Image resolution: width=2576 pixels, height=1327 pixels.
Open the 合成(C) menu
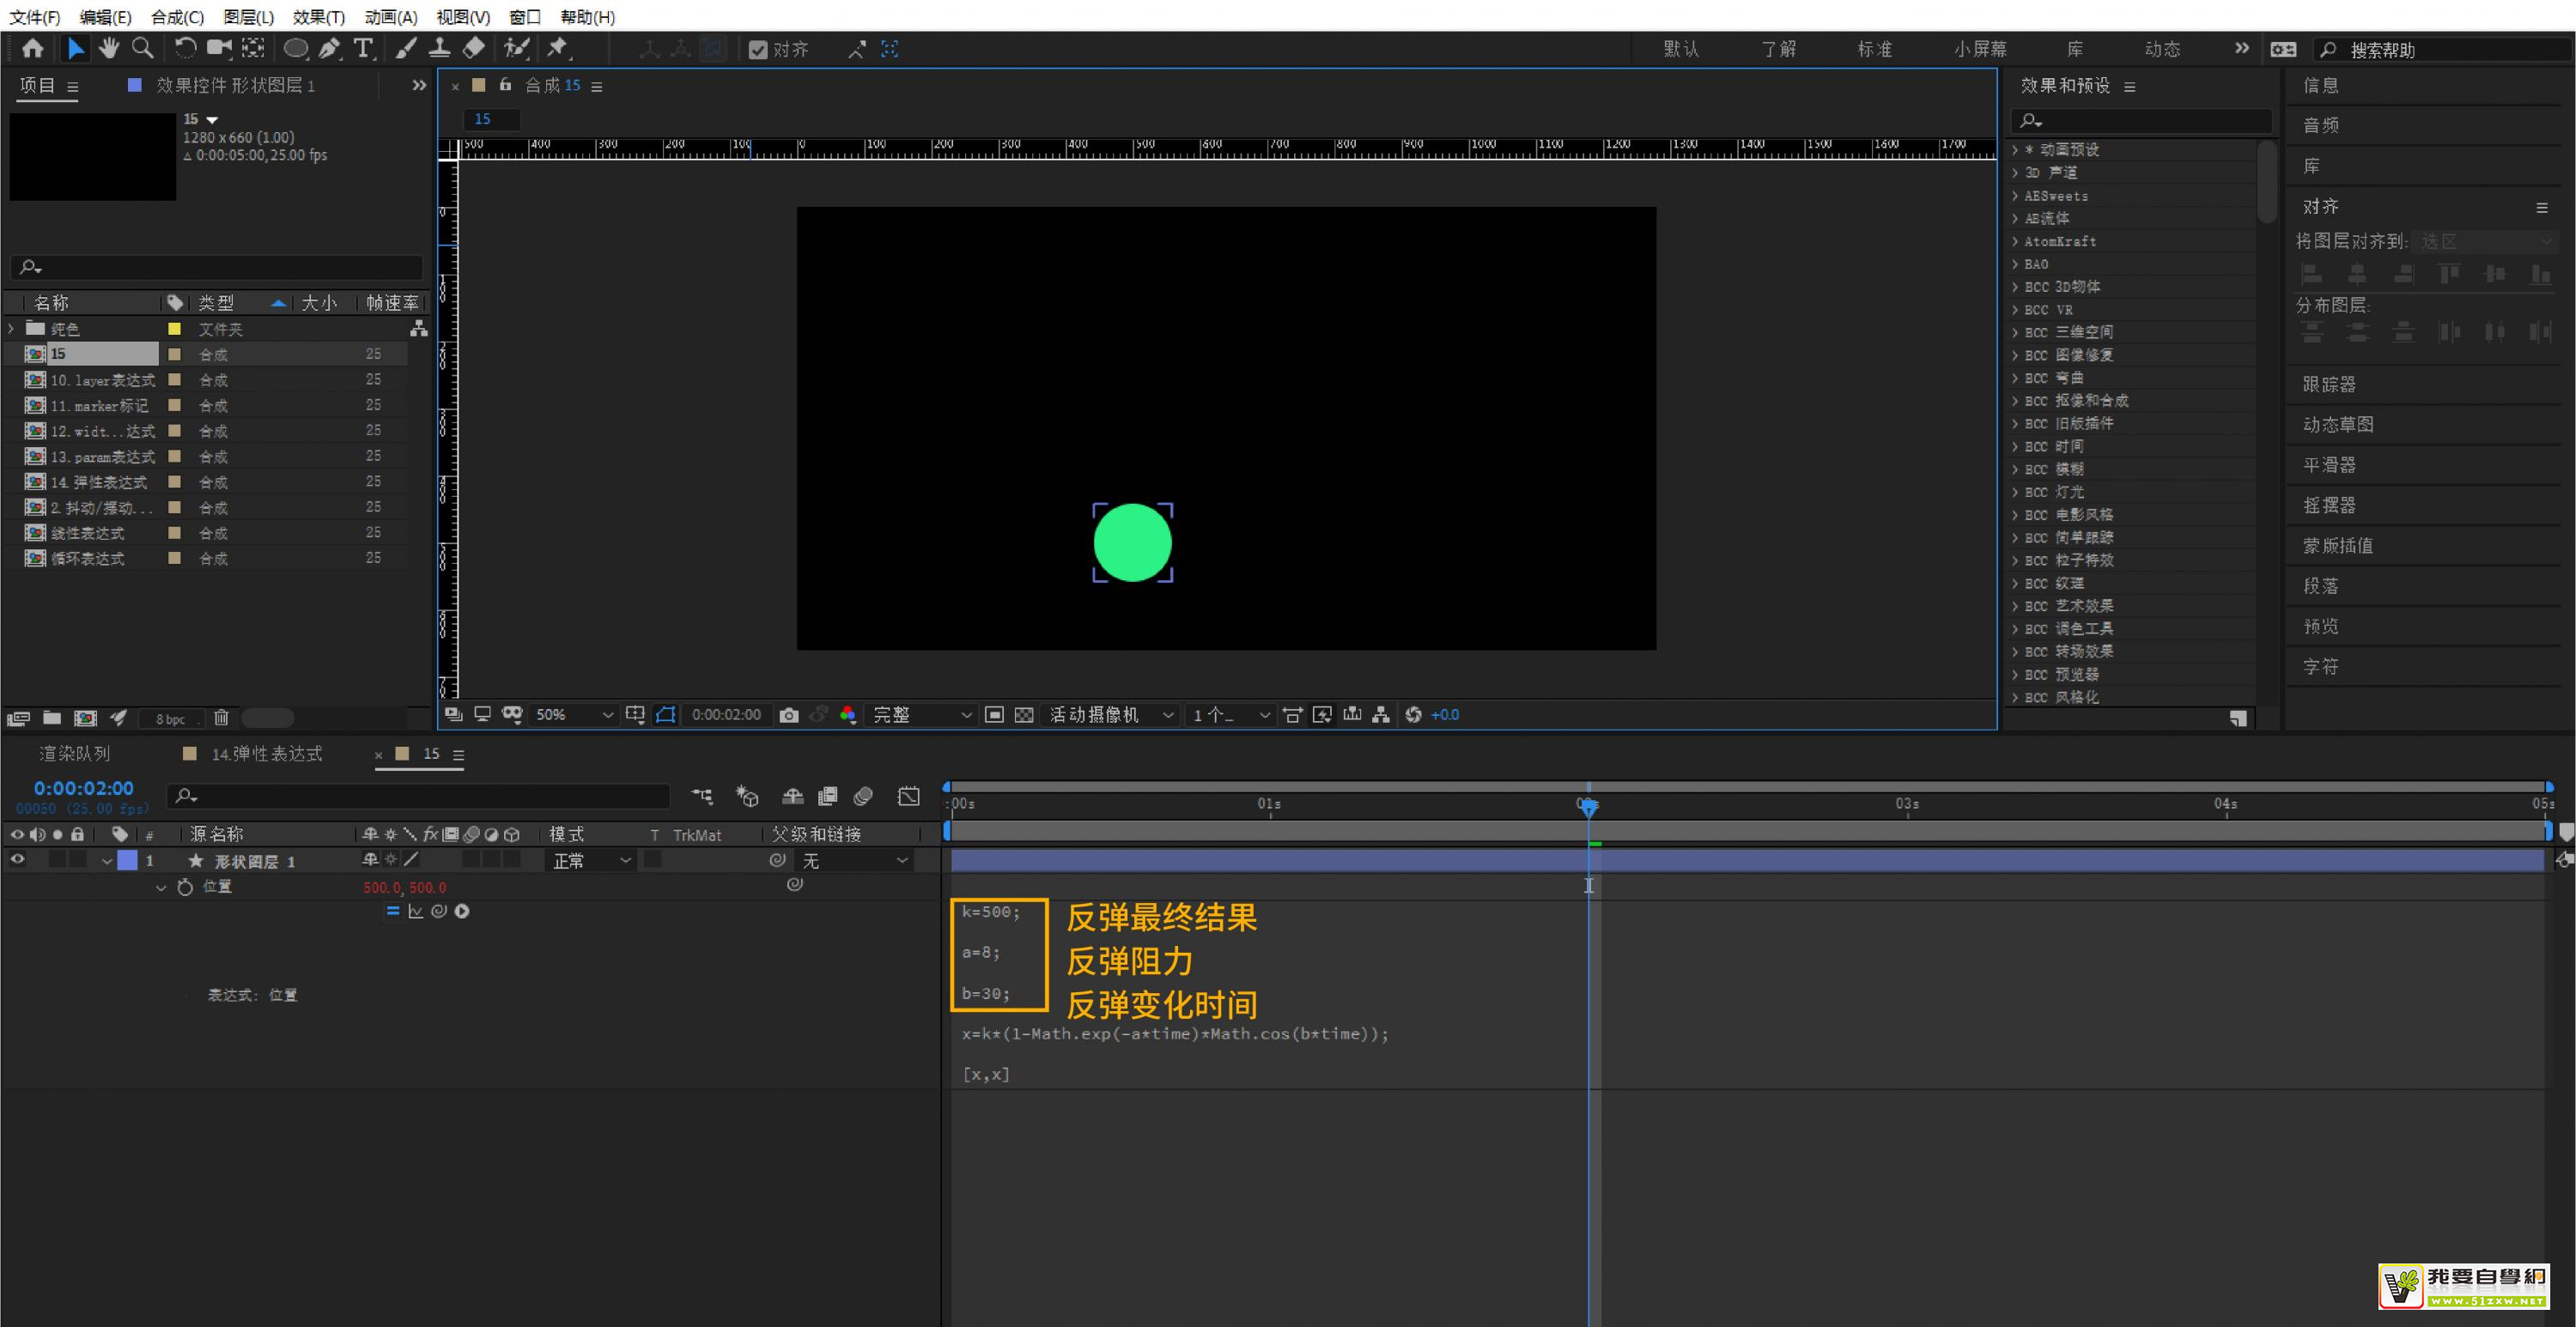coord(177,17)
